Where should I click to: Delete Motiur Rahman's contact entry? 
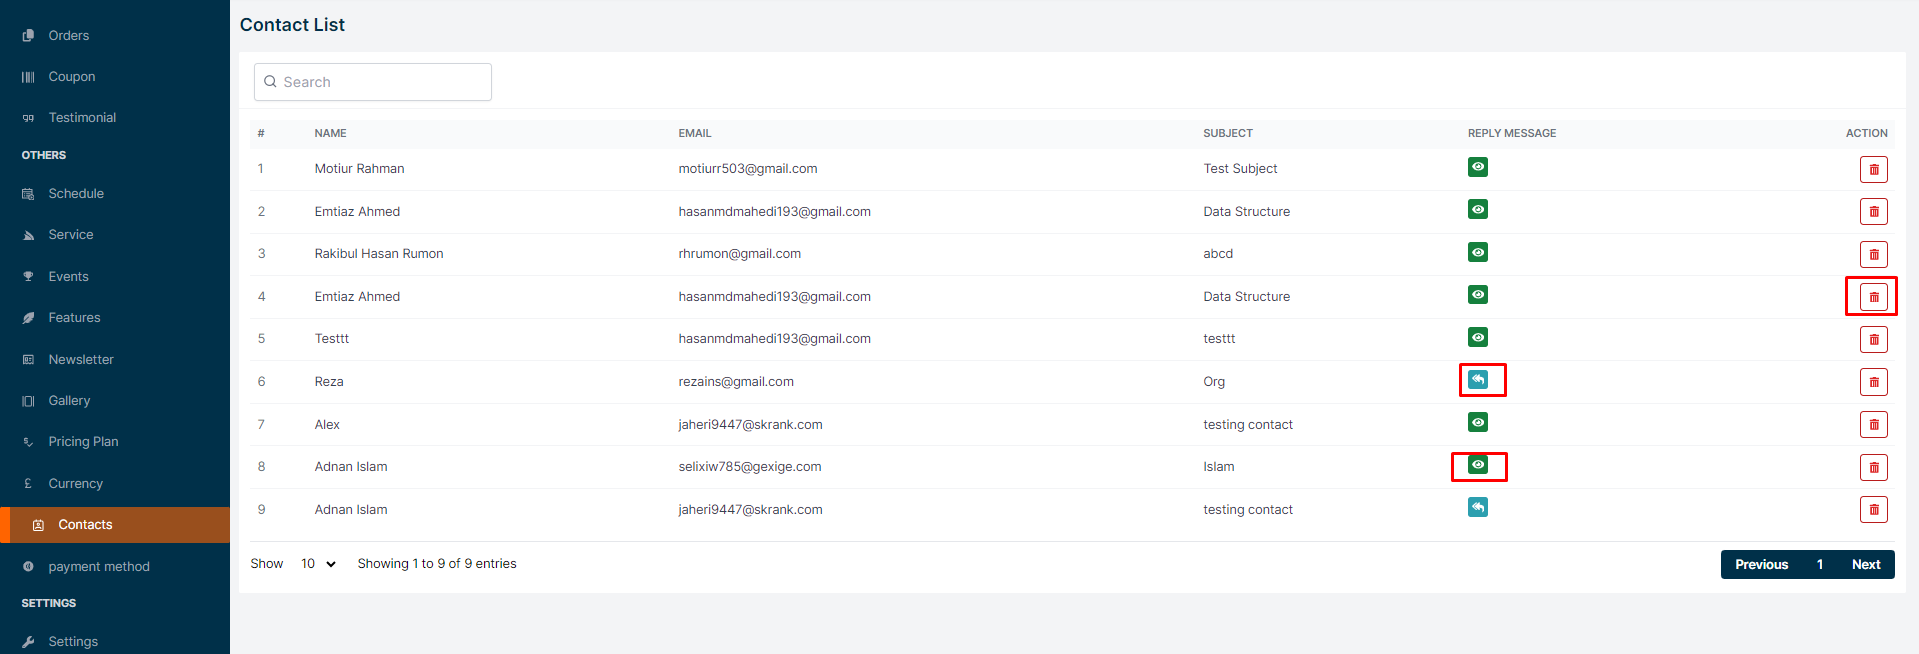pos(1873,169)
